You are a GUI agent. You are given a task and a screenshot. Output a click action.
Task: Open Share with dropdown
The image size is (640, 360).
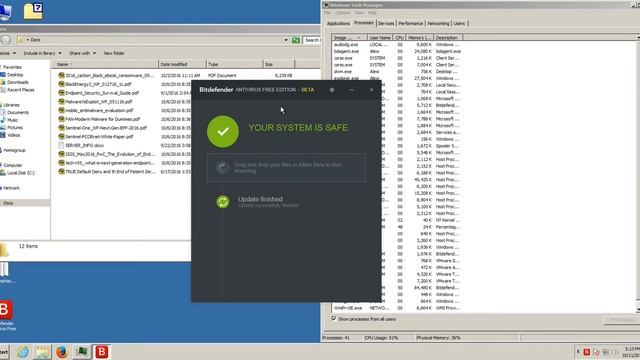pyautogui.click(x=82, y=53)
